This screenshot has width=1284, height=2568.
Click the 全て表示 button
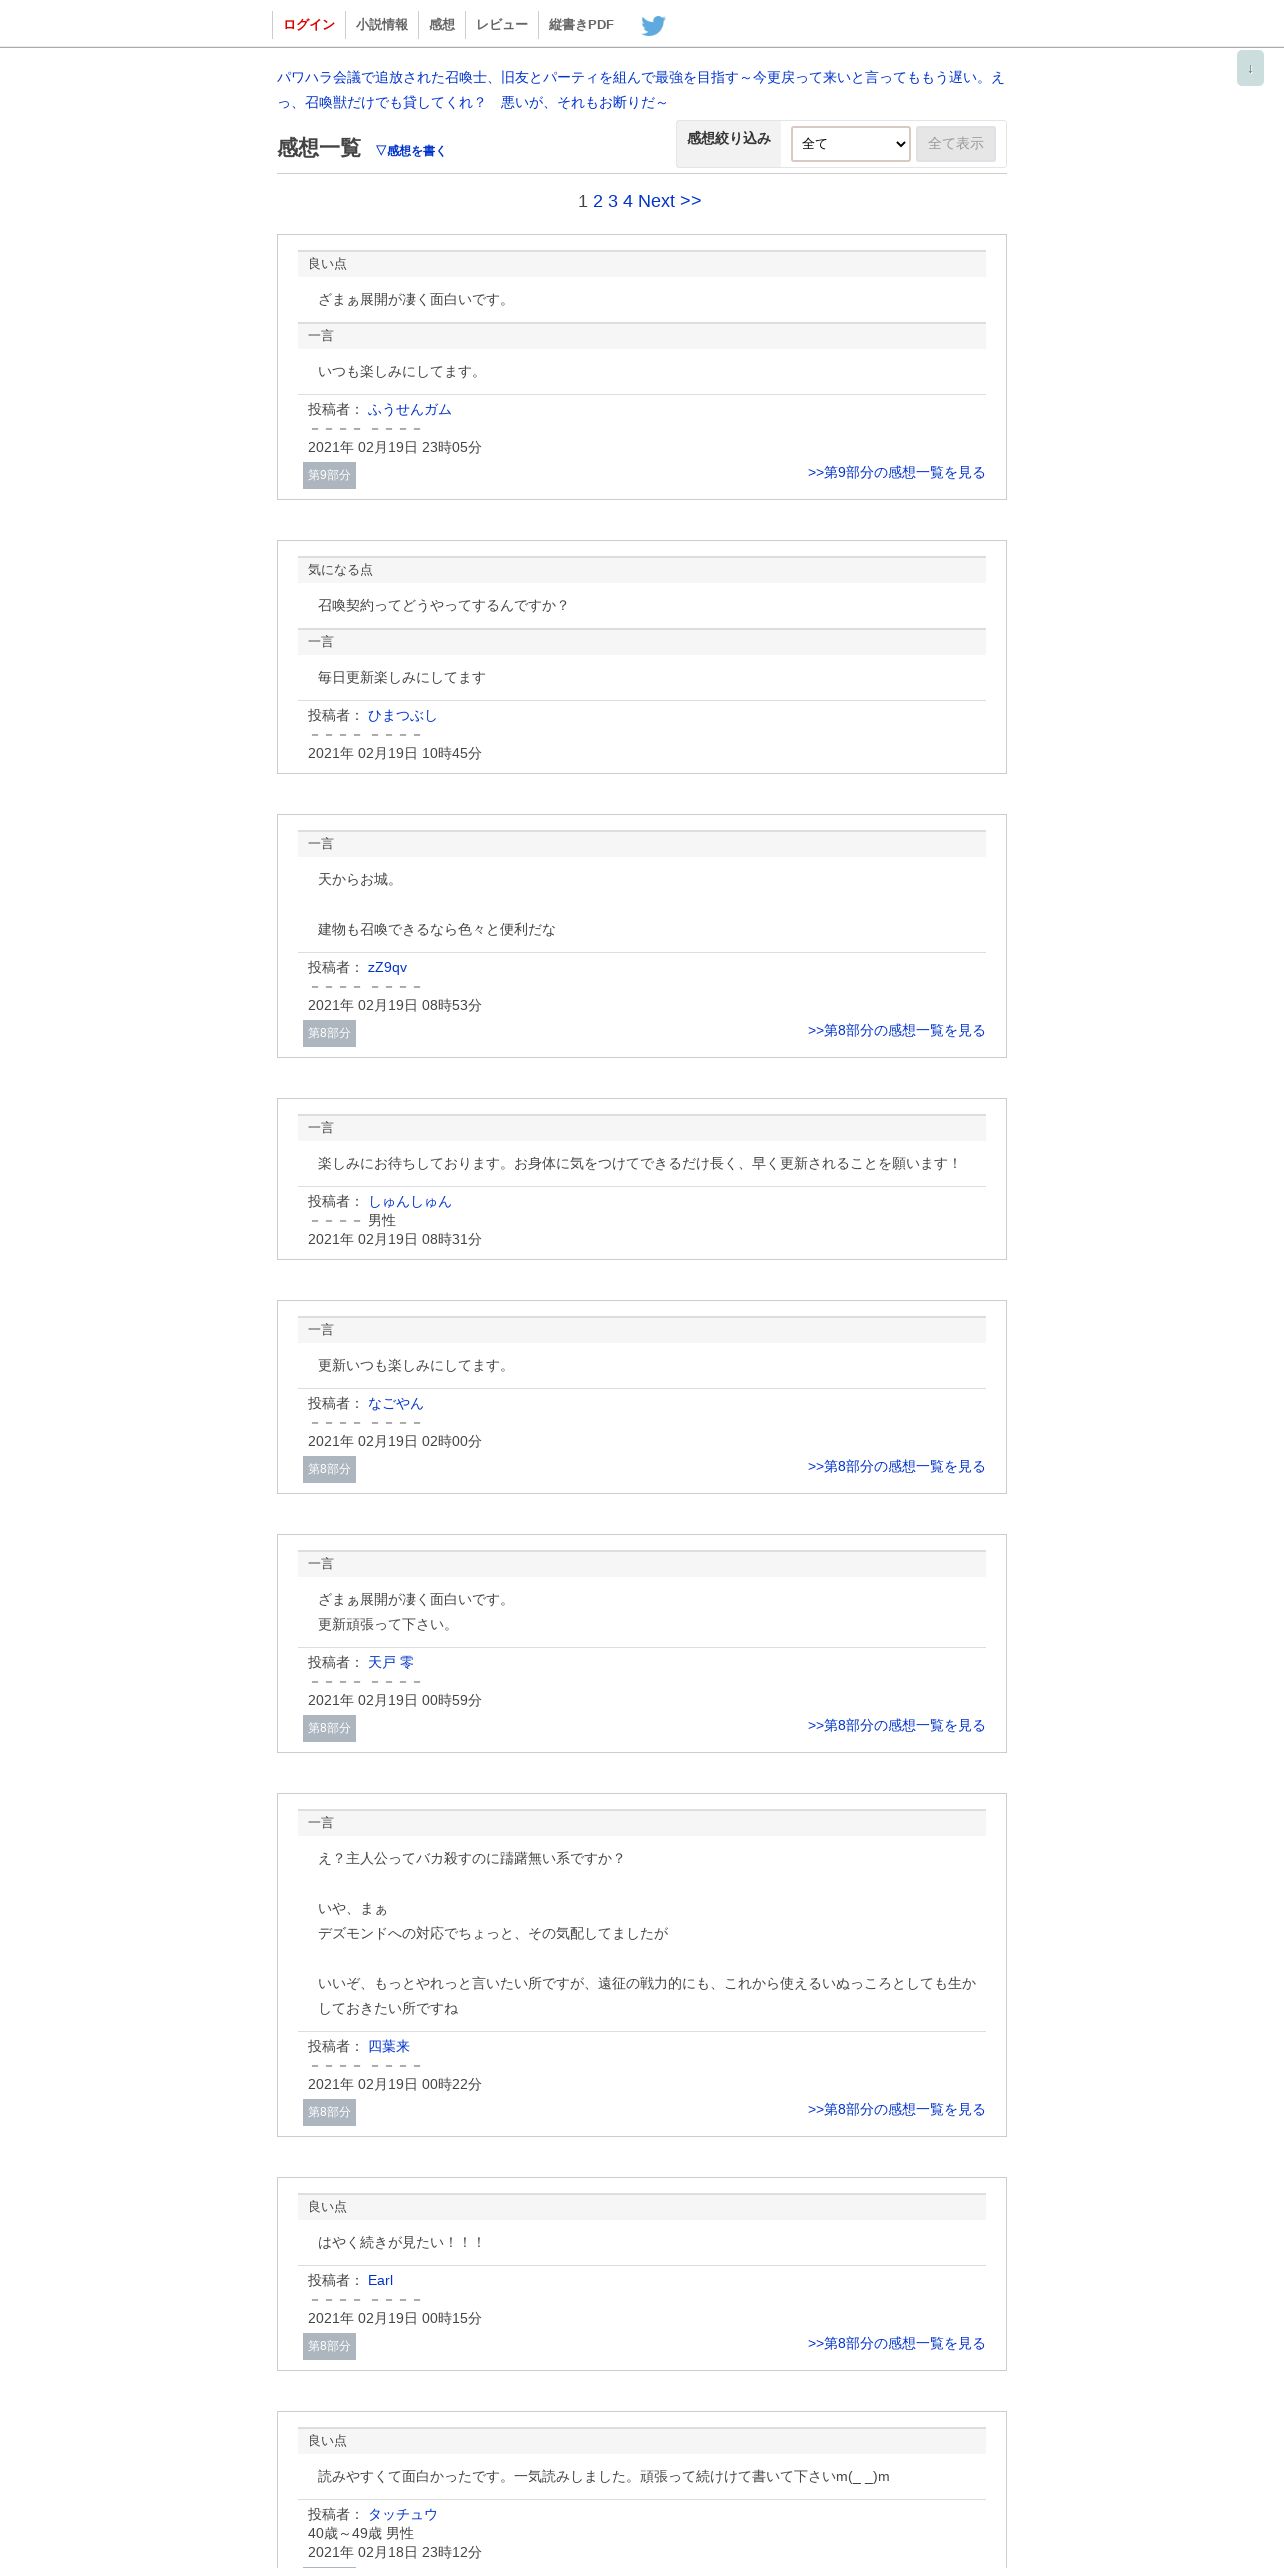point(955,144)
